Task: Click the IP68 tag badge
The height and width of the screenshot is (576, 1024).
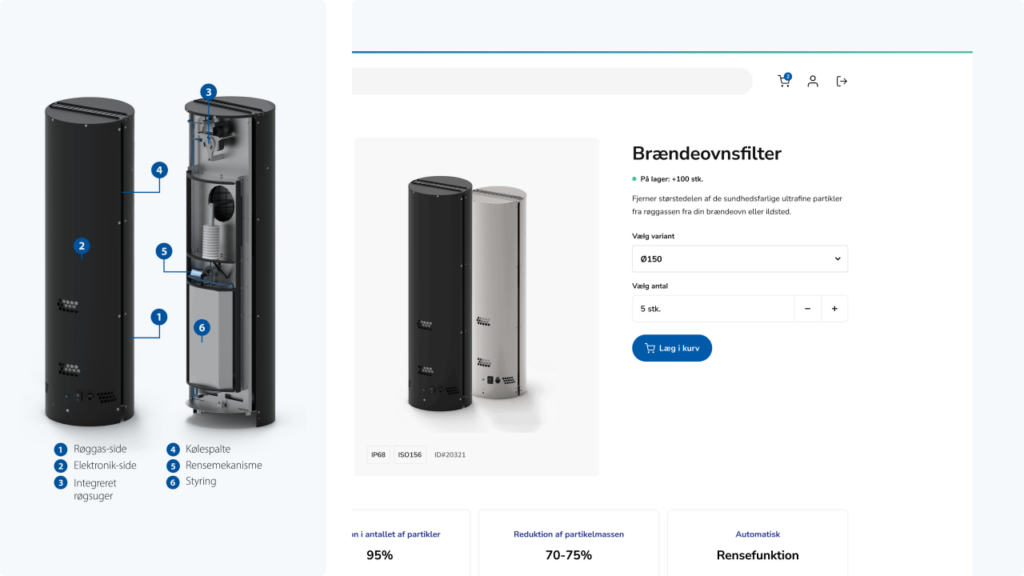Action: (x=378, y=455)
